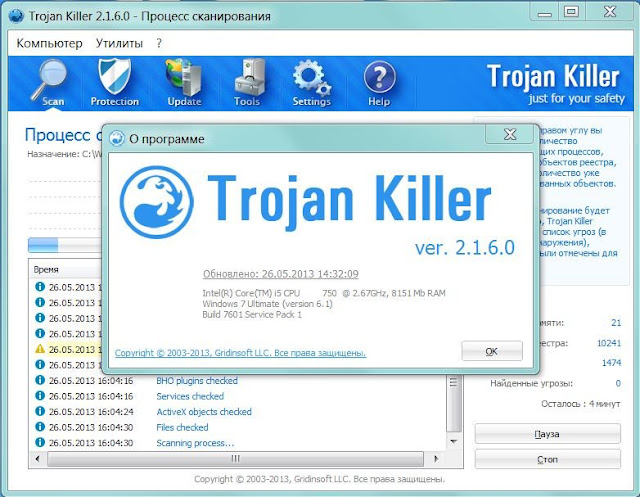Click the registry count 10241
The image size is (640, 497).
coord(609,343)
